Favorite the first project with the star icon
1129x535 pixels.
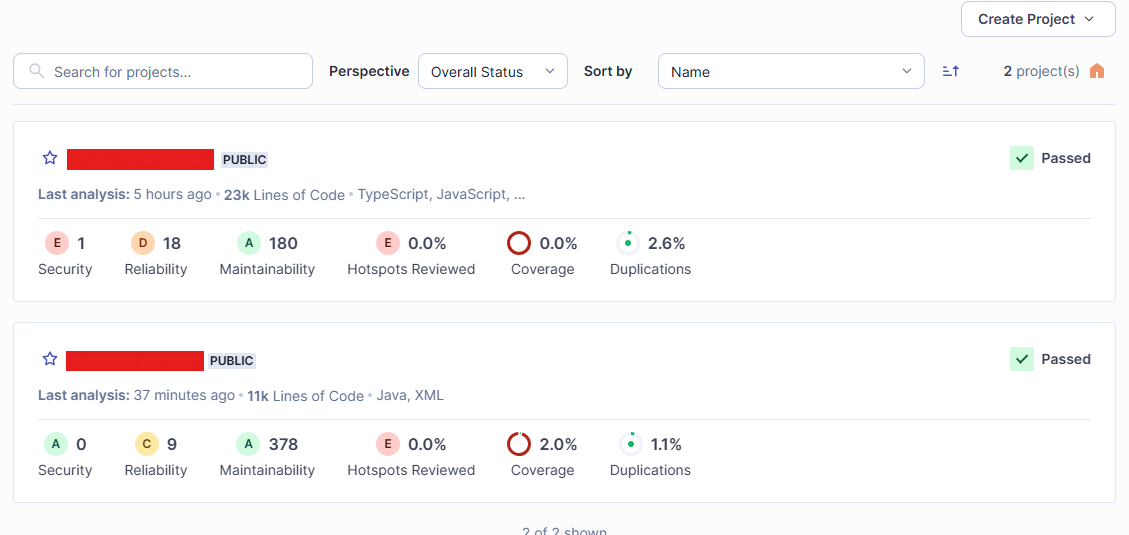point(50,158)
